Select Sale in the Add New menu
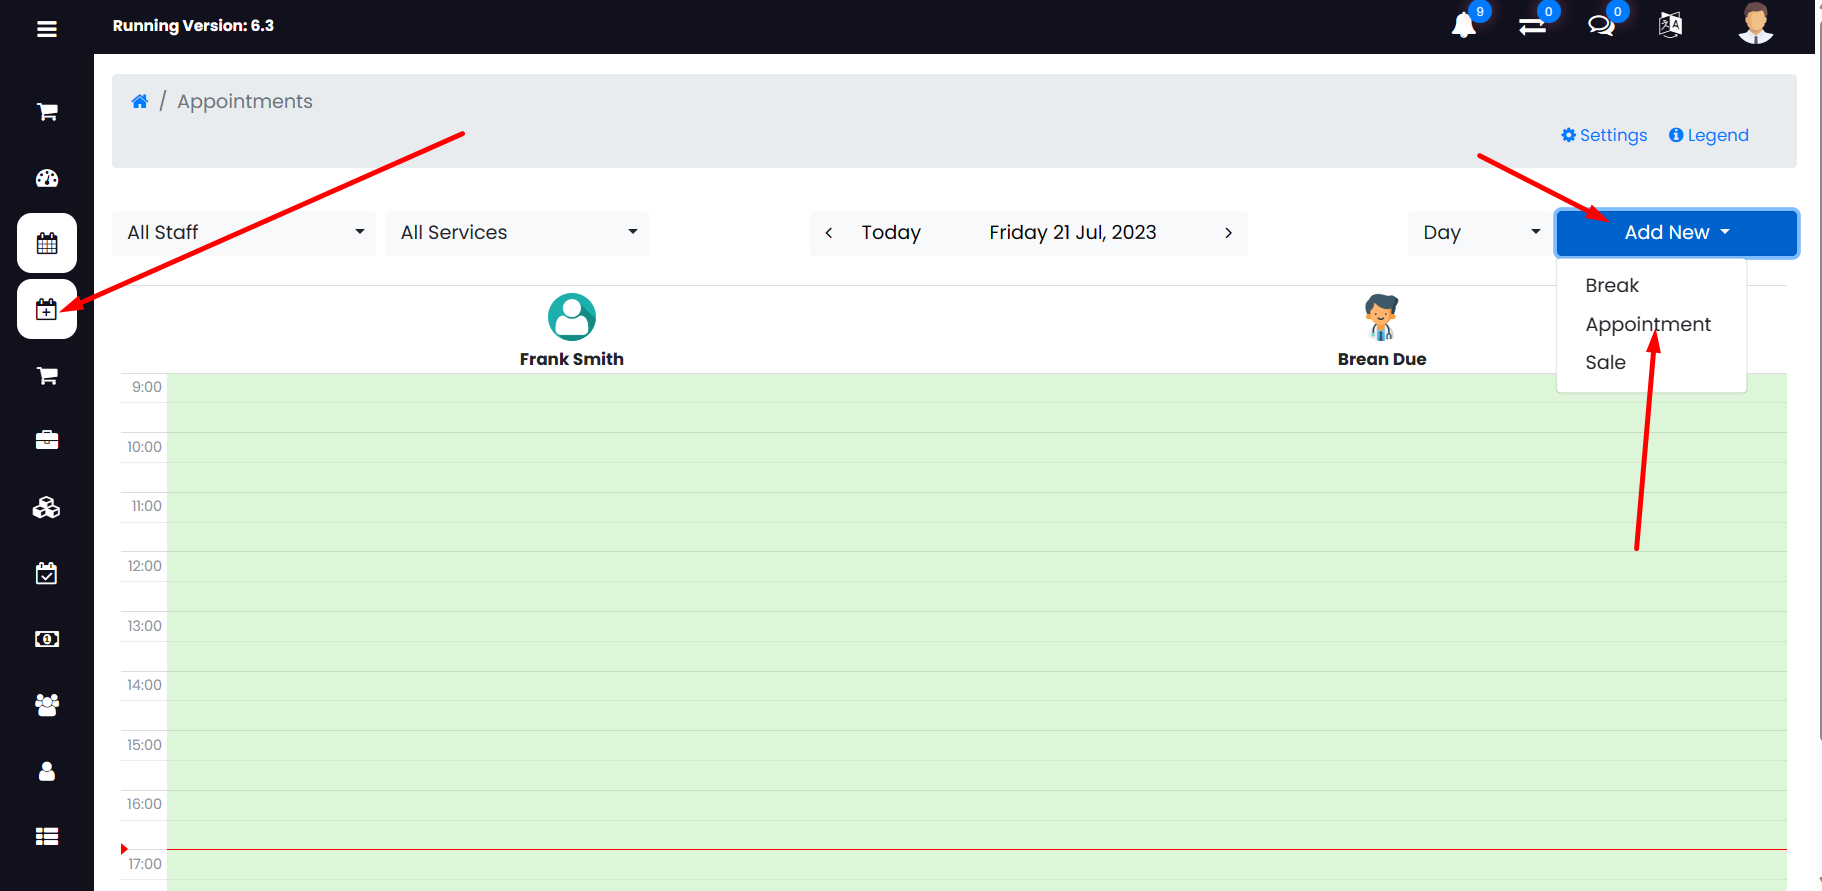Screen dimensions: 1822x891 click(1605, 363)
